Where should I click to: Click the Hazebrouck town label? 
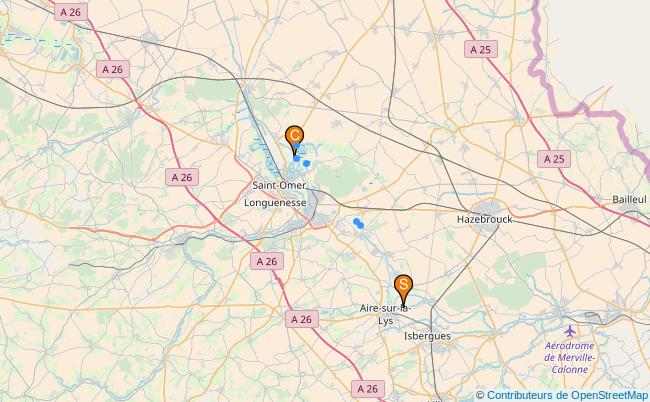485,219
